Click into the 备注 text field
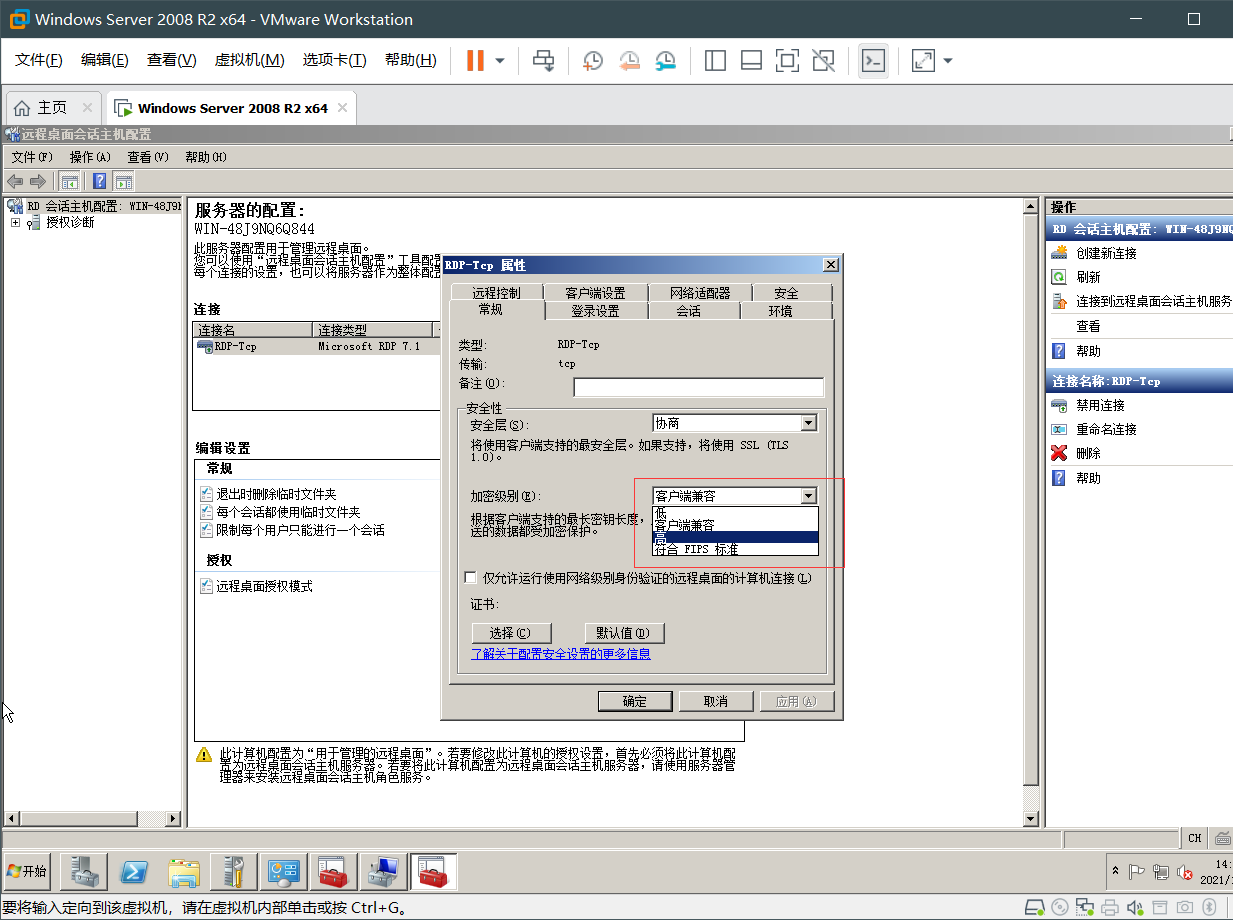1233x920 pixels. 698,387
